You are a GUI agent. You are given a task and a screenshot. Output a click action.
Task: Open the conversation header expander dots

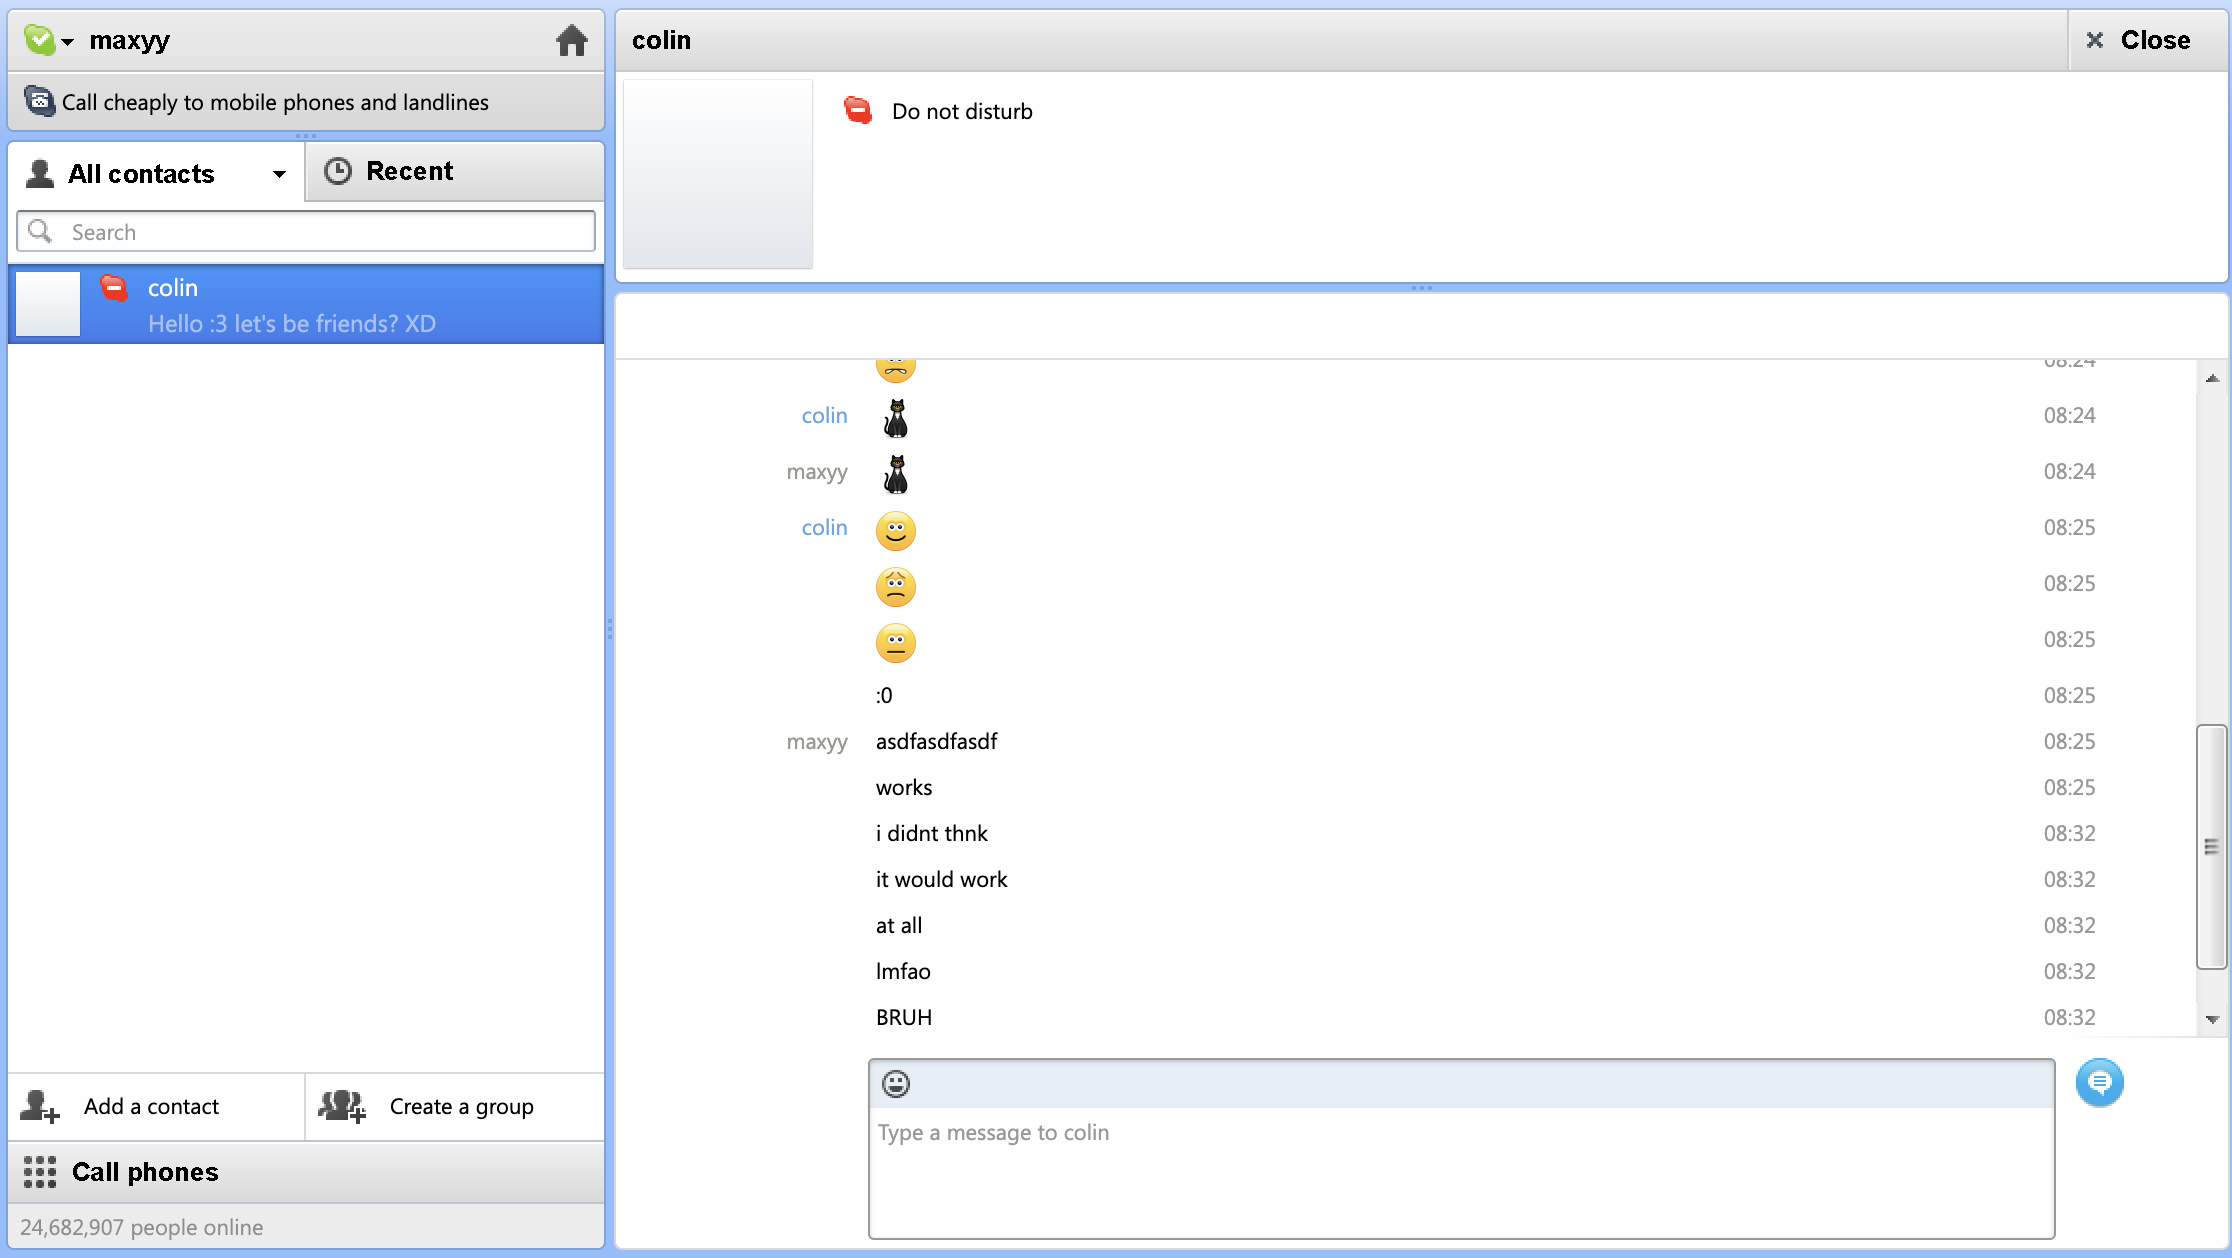pyautogui.click(x=1421, y=288)
